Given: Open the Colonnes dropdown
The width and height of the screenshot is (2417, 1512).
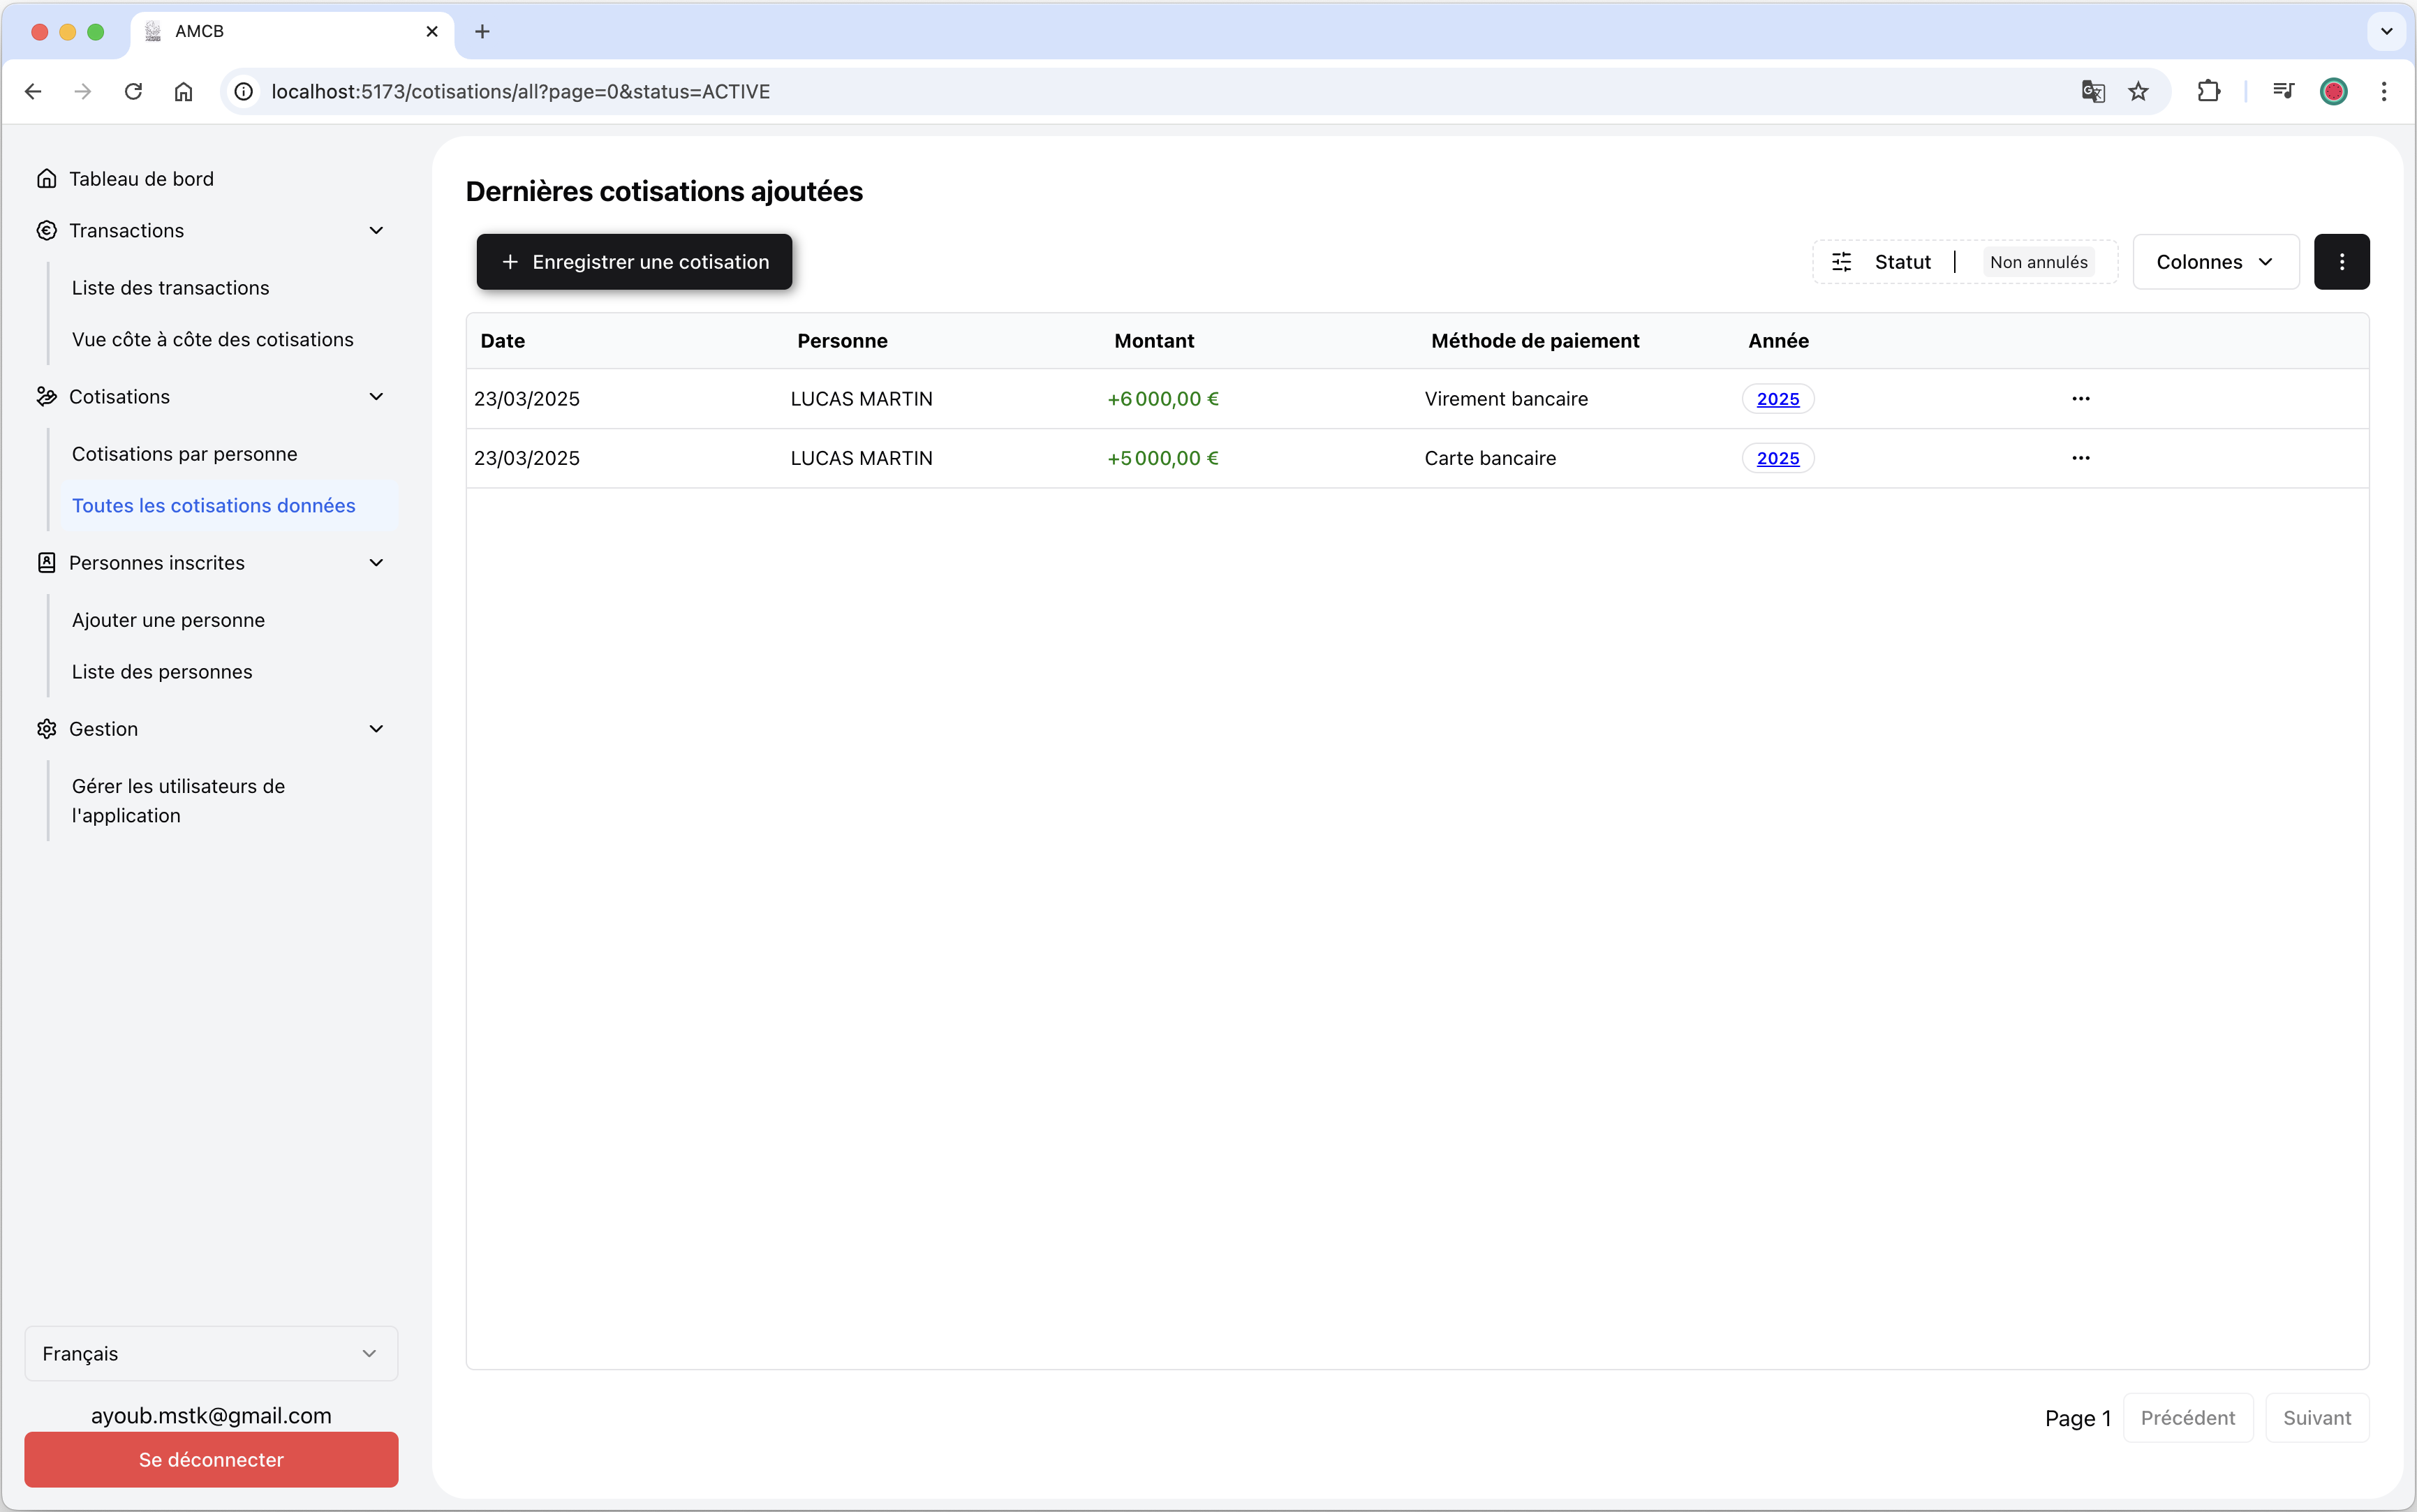Looking at the screenshot, I should click(2215, 262).
